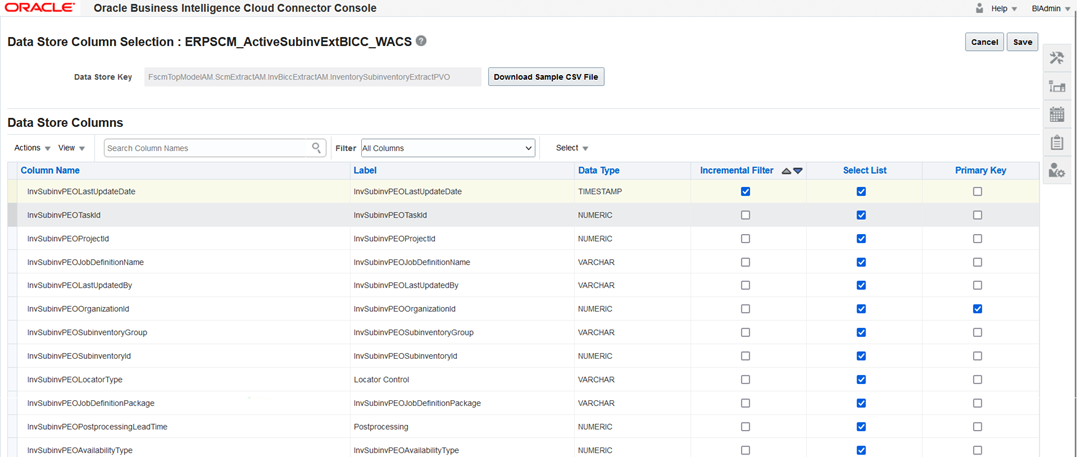Viewport: 1077px width, 457px height.
Task: Click the Cancel button
Action: (x=984, y=42)
